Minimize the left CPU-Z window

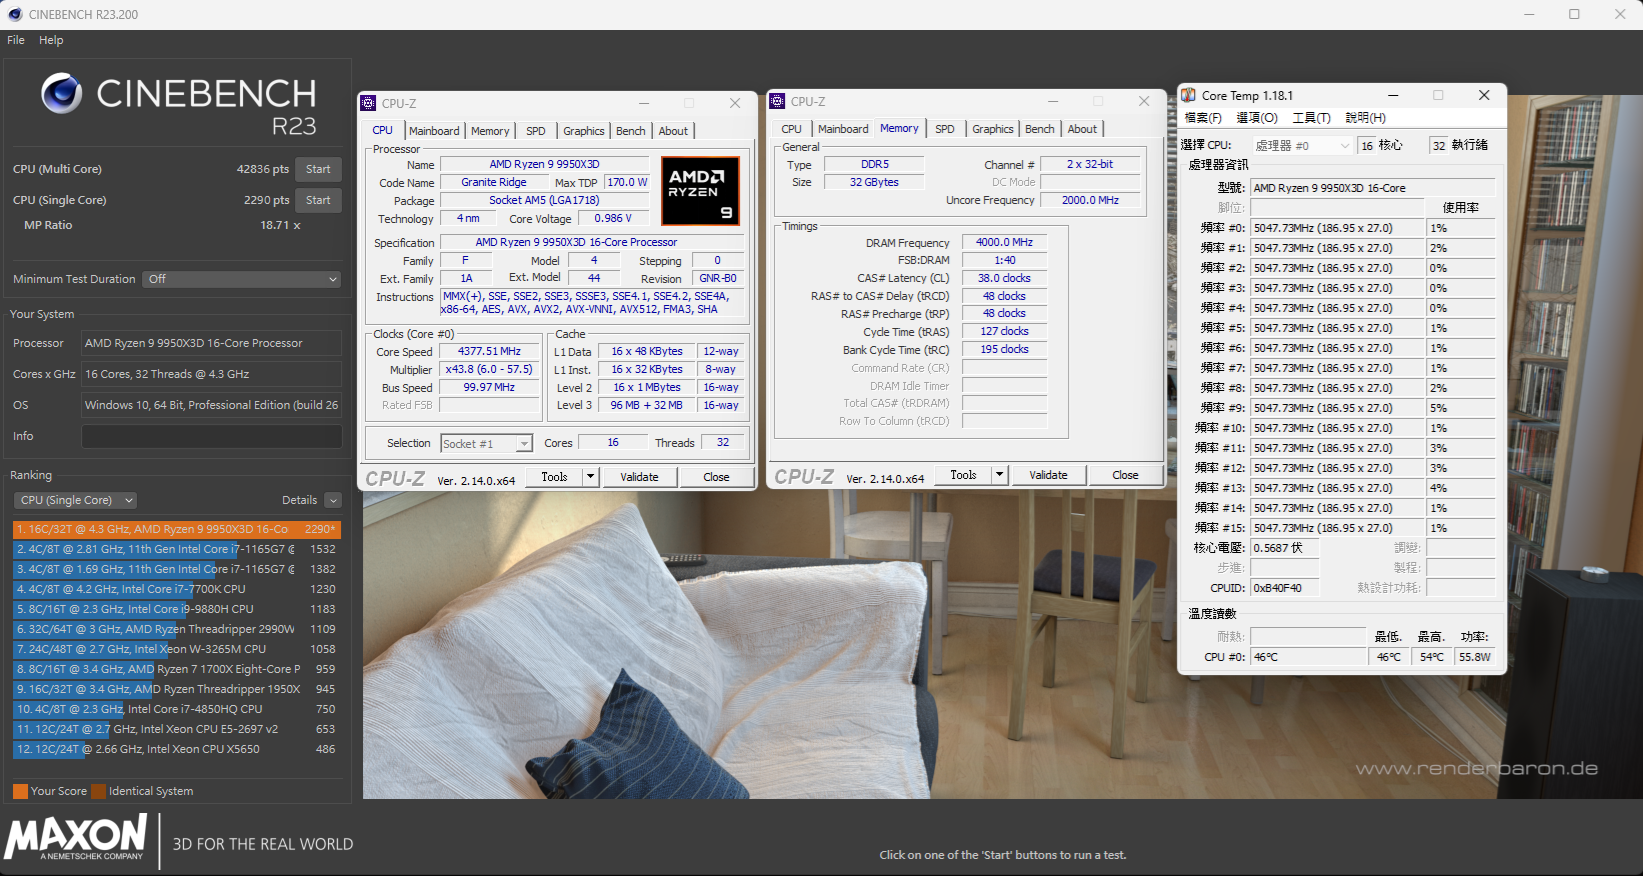click(x=644, y=103)
